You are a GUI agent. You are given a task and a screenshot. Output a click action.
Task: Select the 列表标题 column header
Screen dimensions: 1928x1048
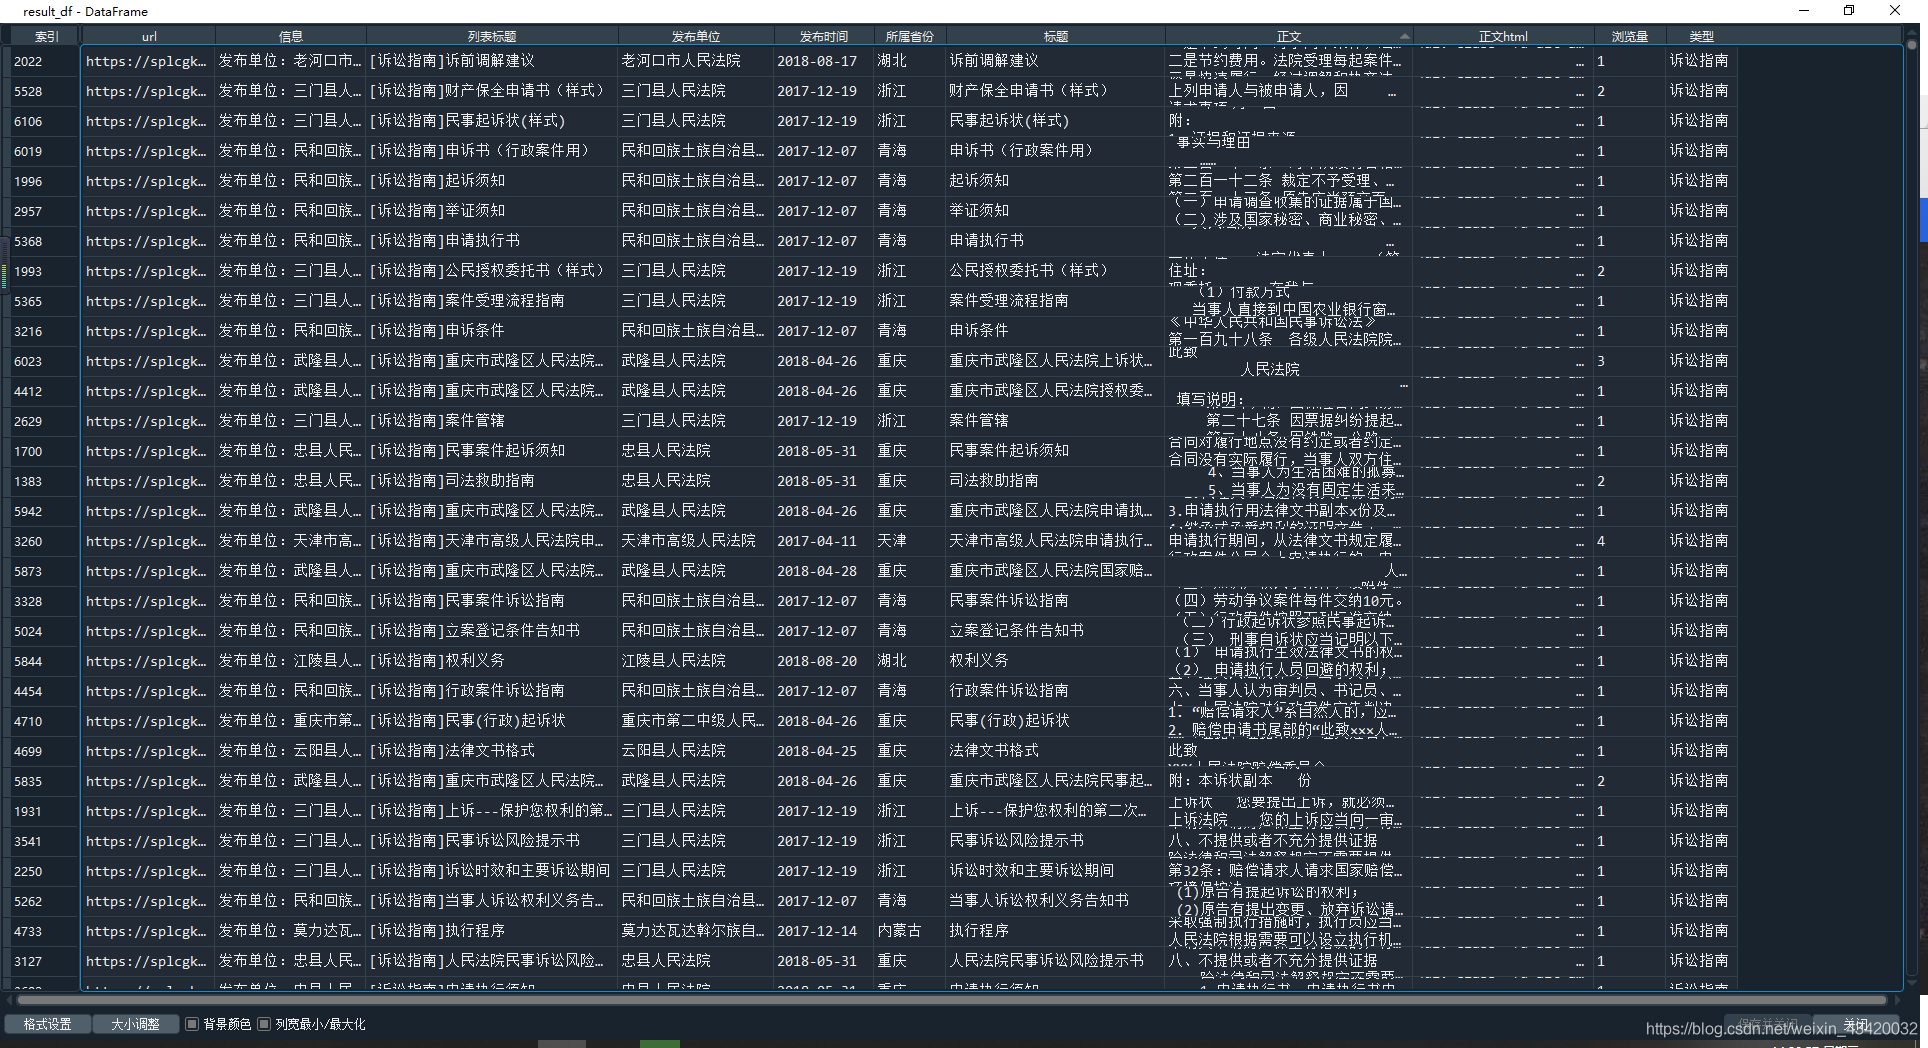tap(492, 36)
